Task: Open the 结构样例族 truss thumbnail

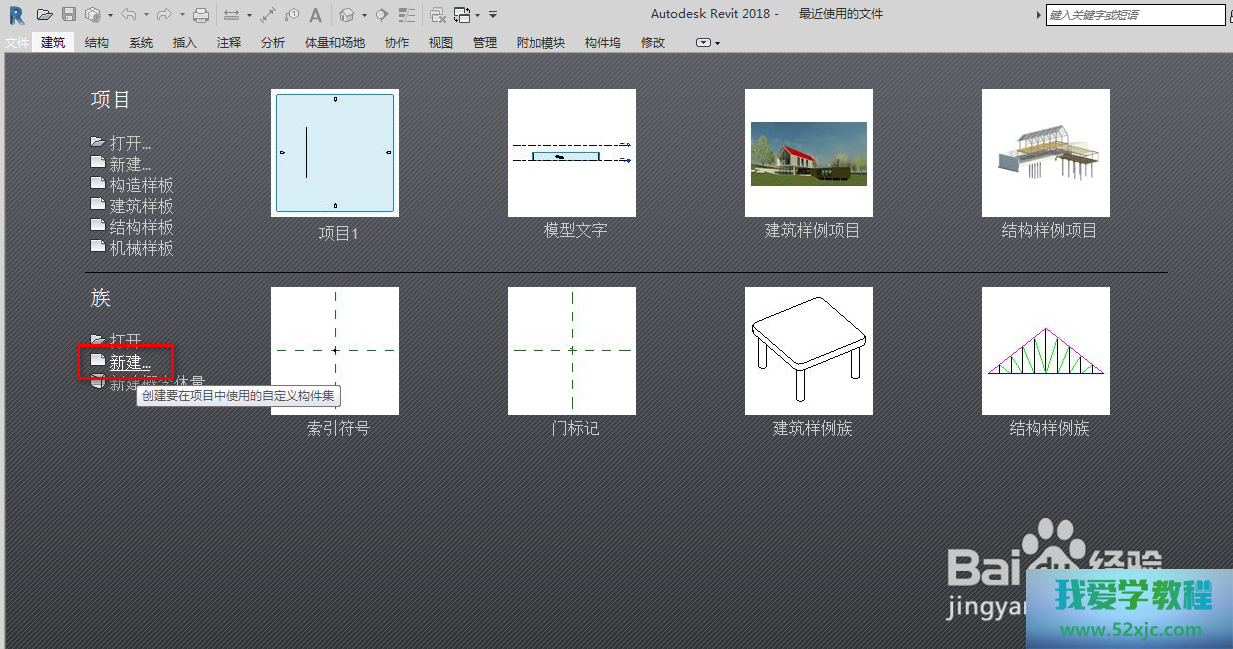Action: [1046, 351]
